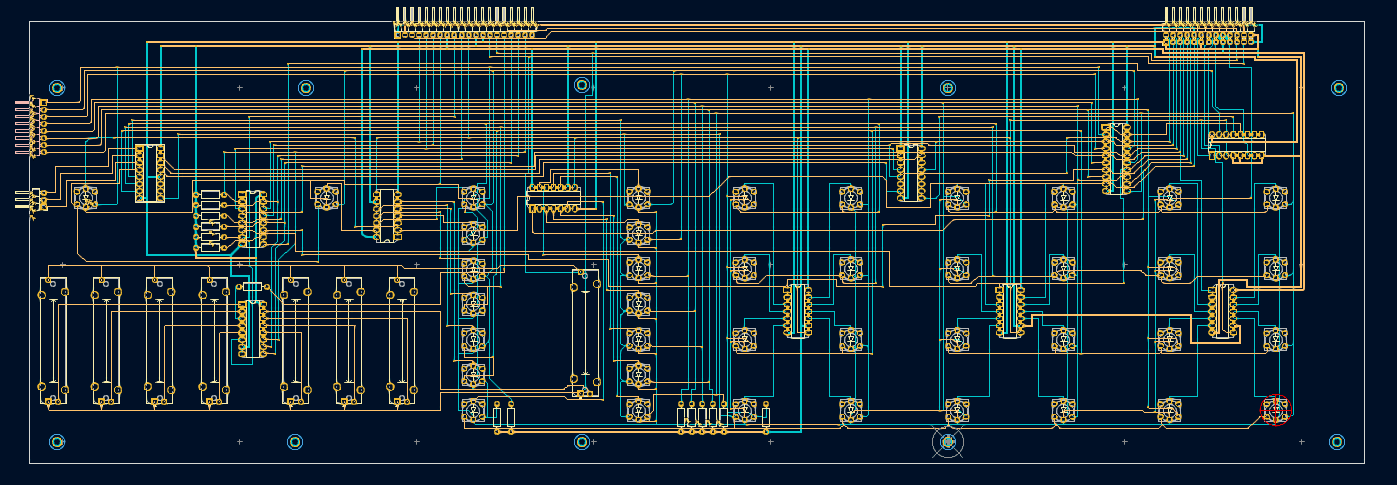
Task: Select the top-right corner mounting hole
Action: [1339, 88]
